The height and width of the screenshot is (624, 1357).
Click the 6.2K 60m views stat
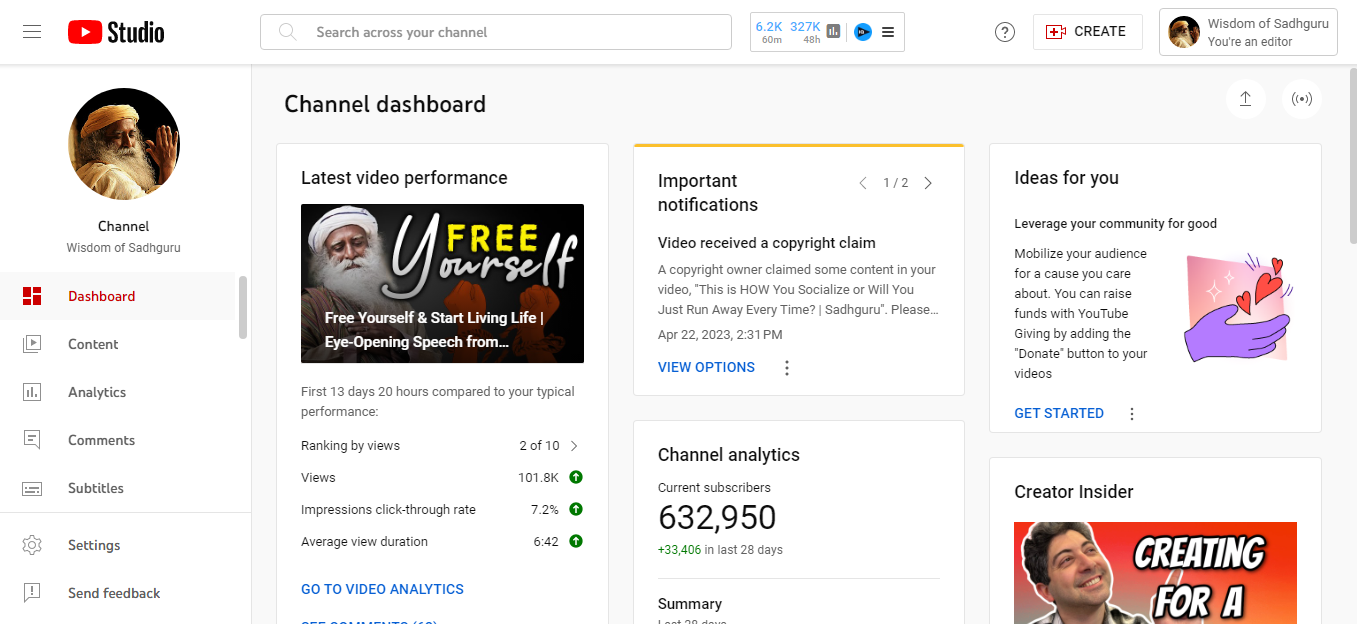click(769, 32)
